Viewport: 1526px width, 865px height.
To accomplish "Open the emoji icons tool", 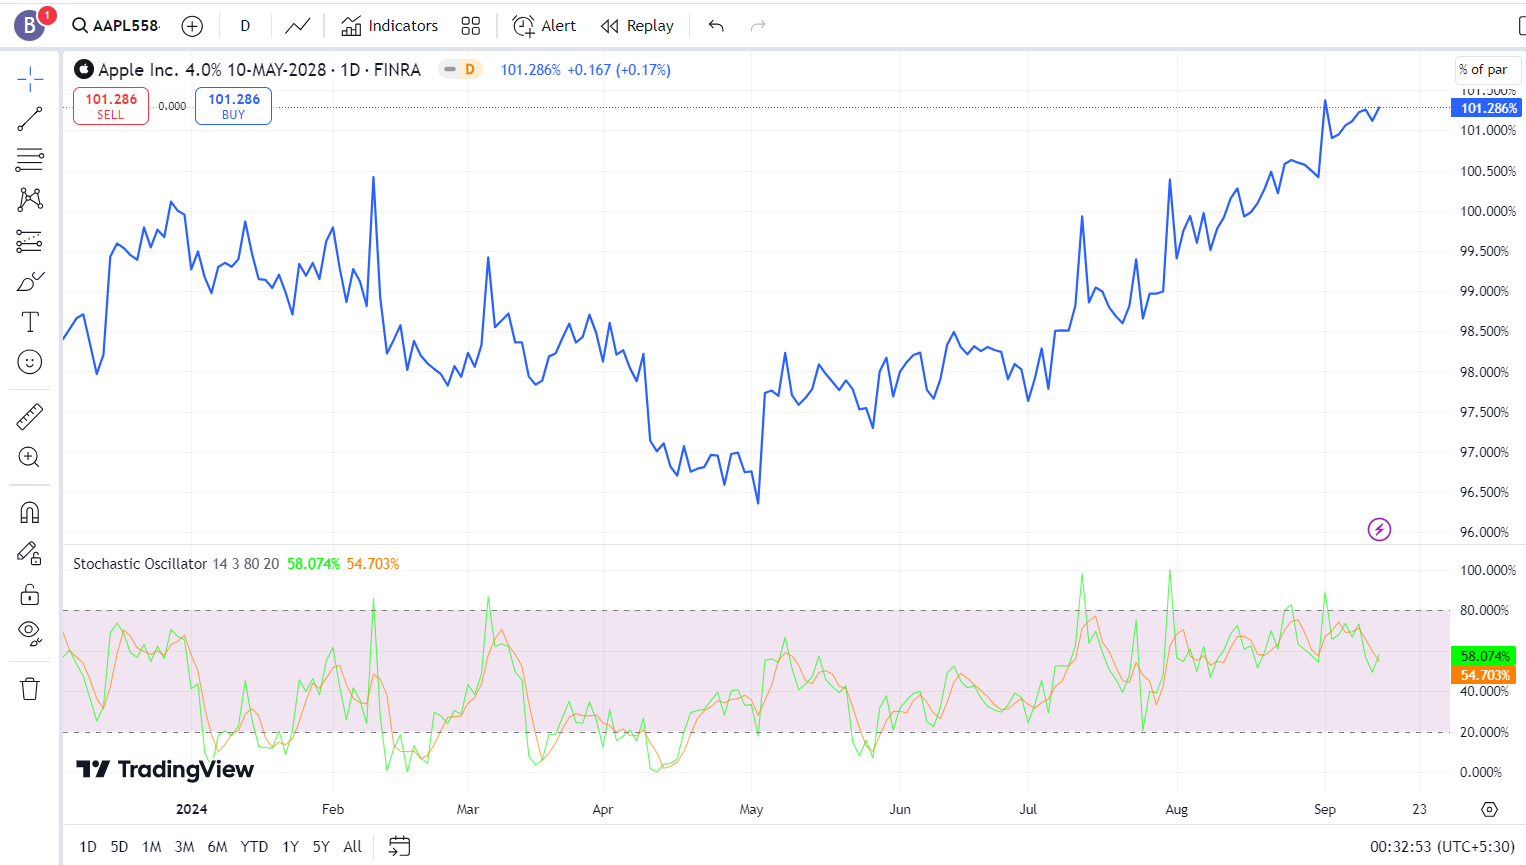I will (30, 362).
